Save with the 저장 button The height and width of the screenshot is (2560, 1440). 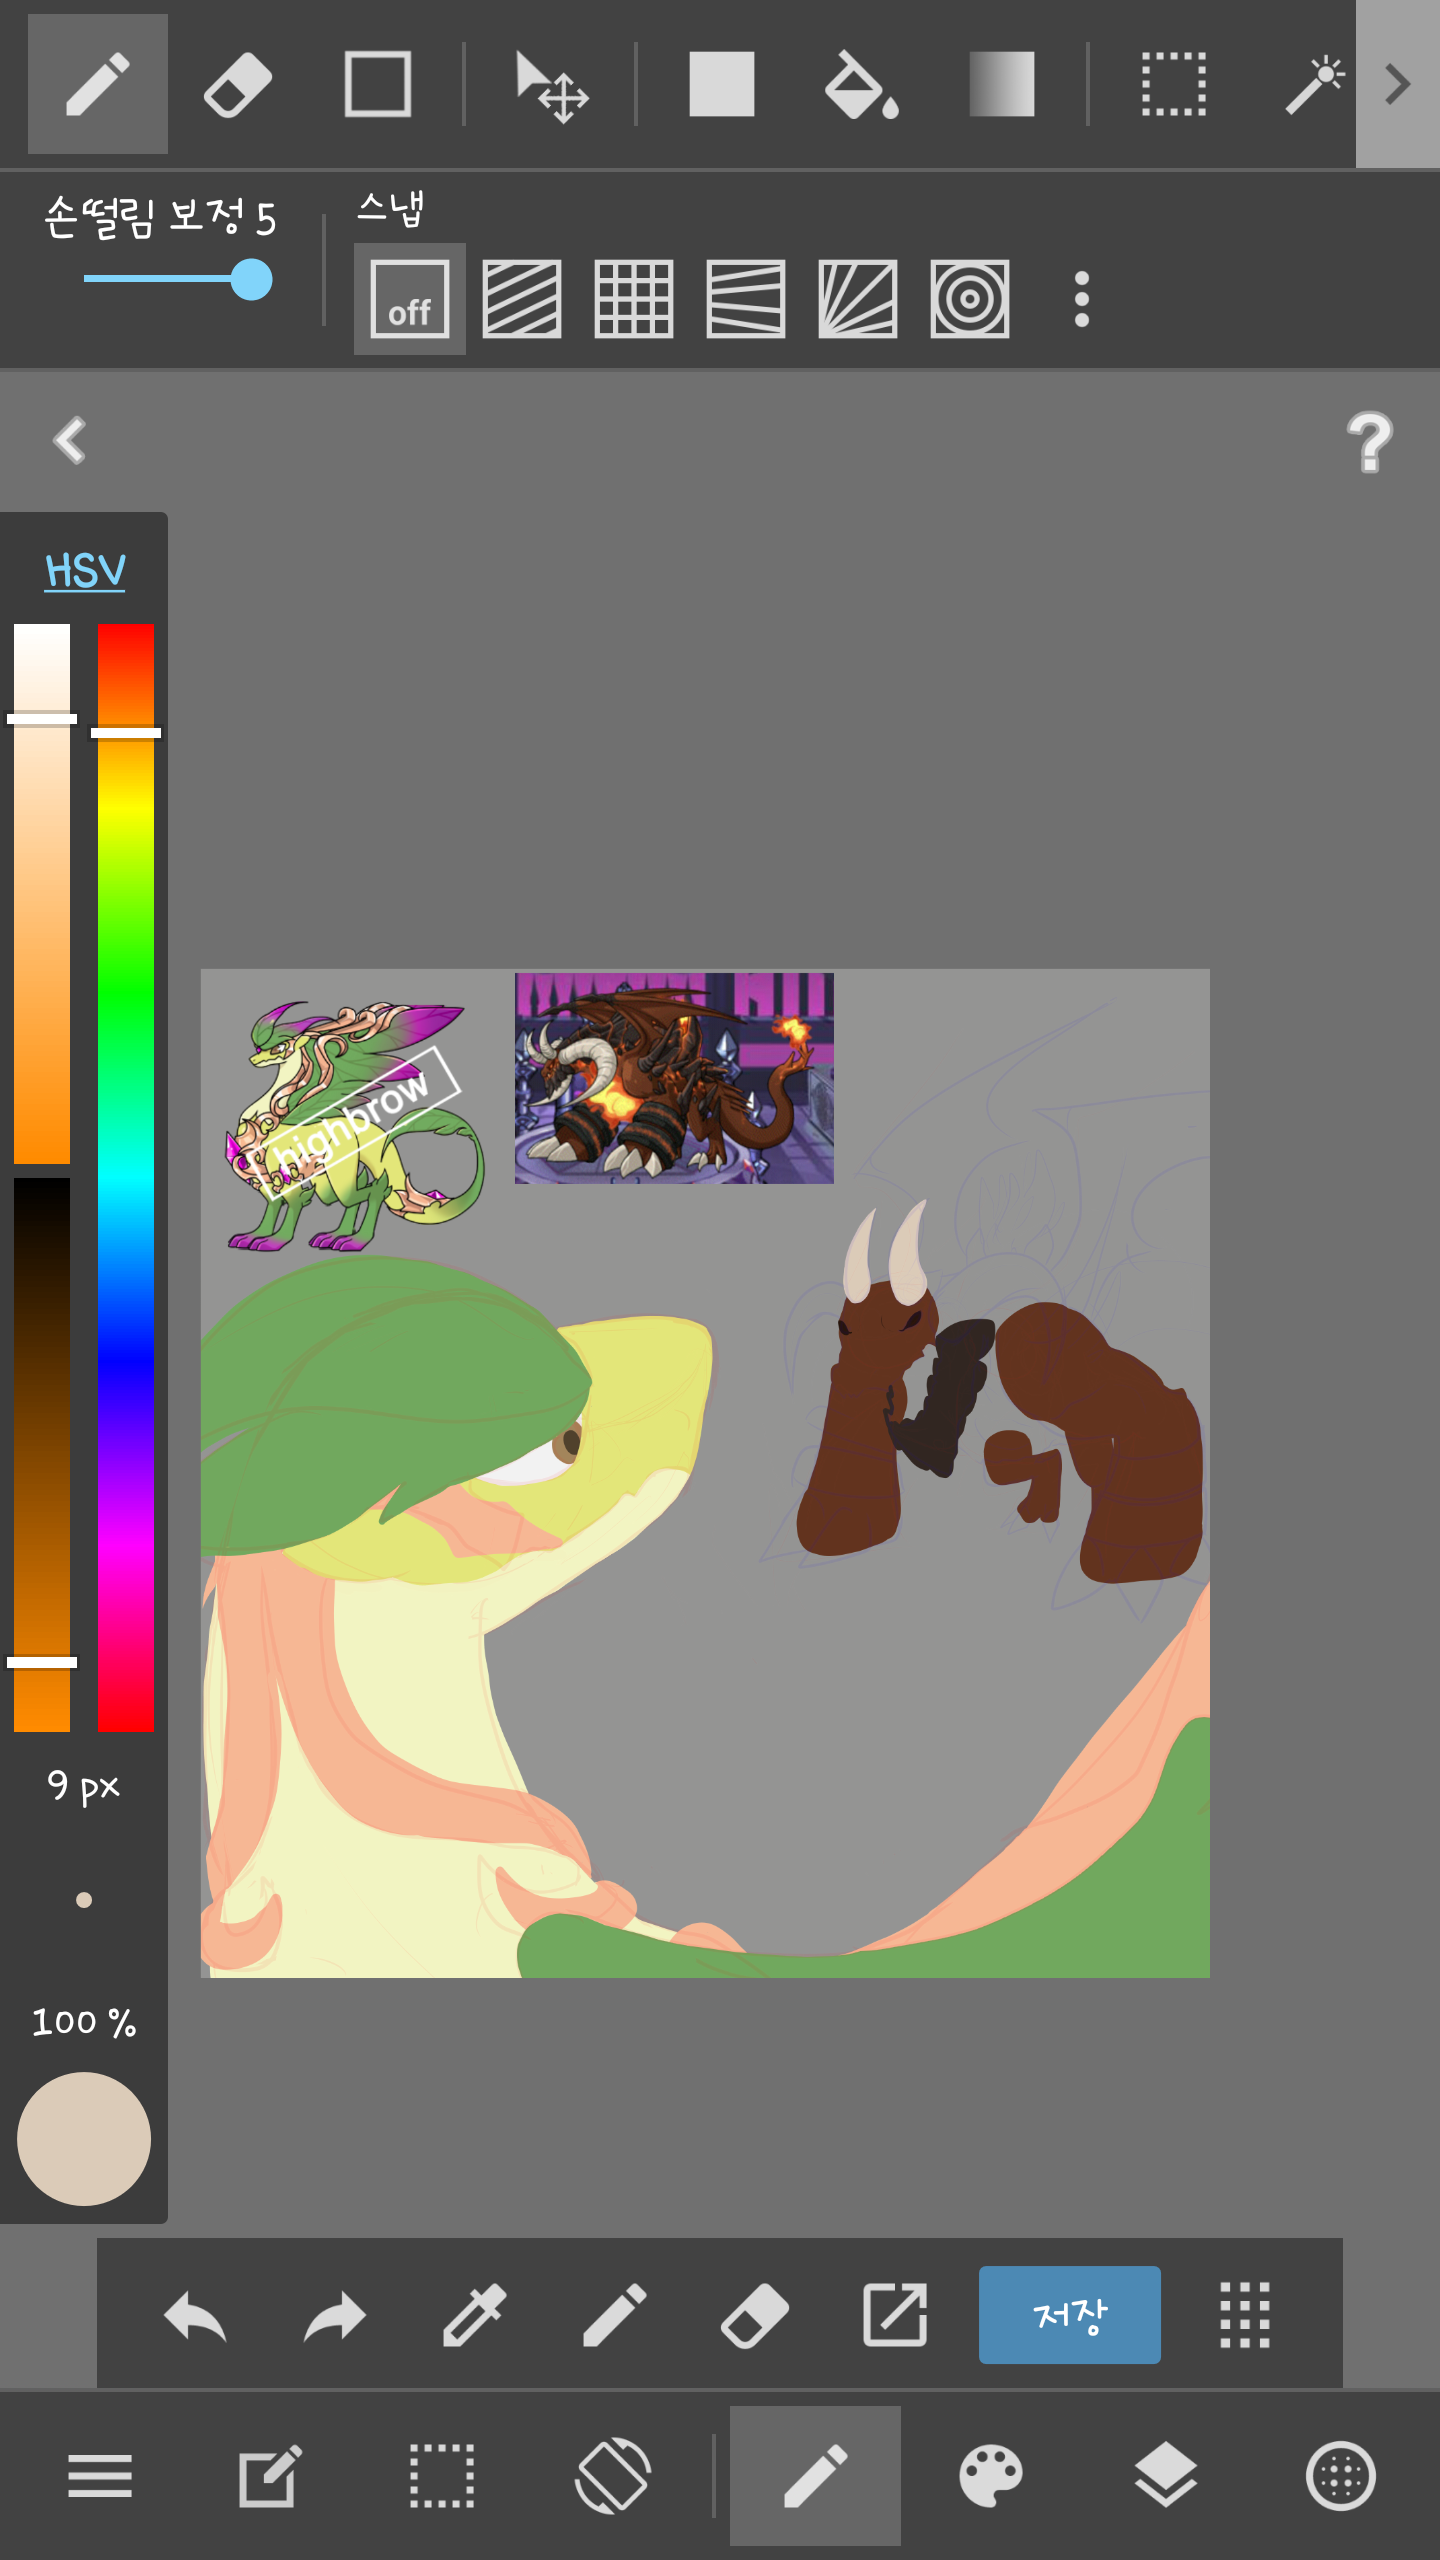point(1070,2315)
